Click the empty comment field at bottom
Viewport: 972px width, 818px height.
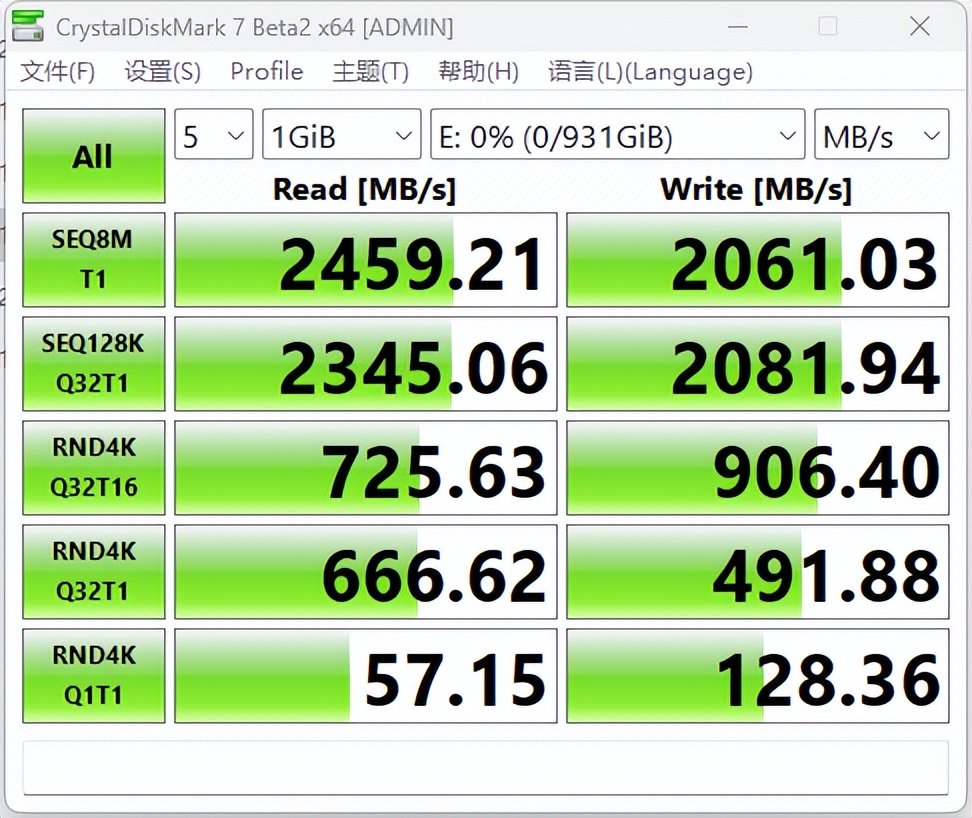click(486, 768)
